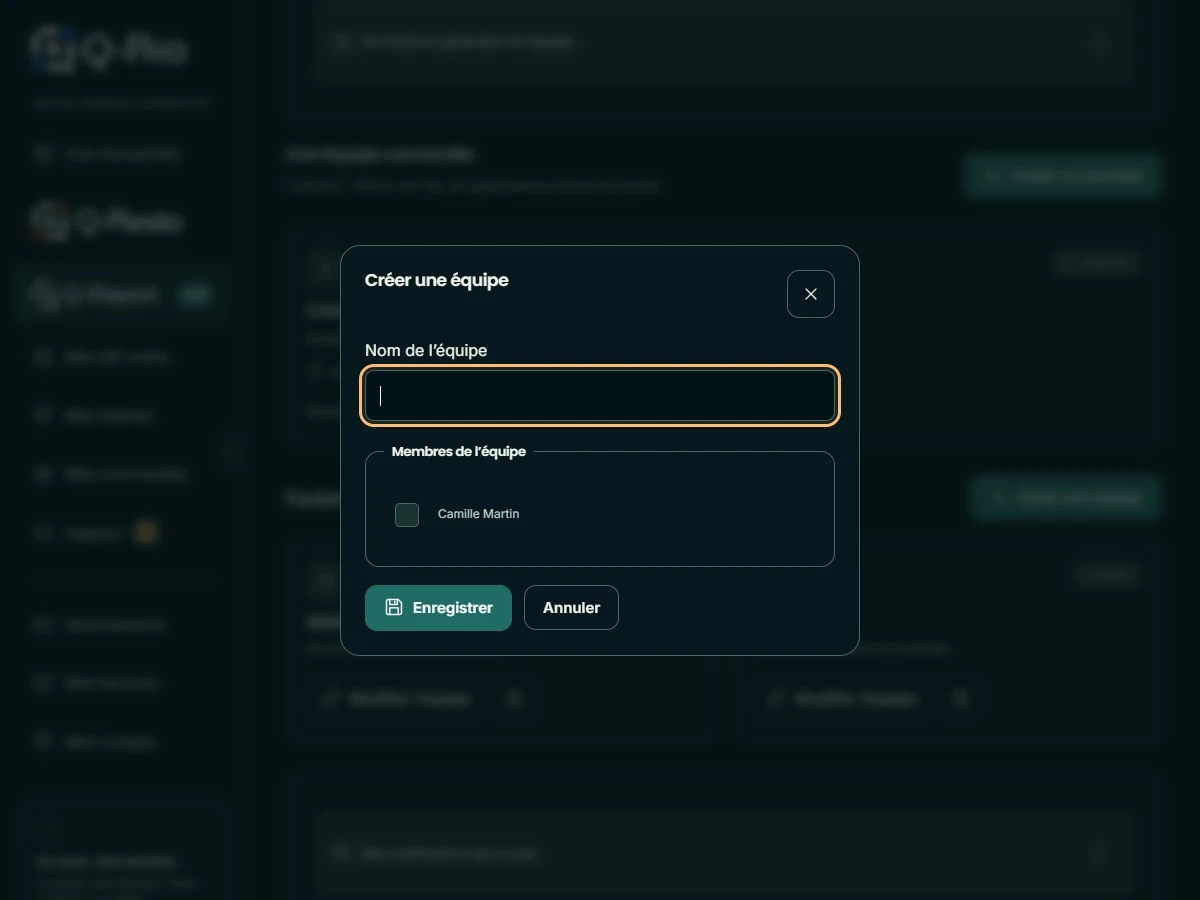Save the team with Enregistrer
The height and width of the screenshot is (900, 1200).
click(x=438, y=608)
